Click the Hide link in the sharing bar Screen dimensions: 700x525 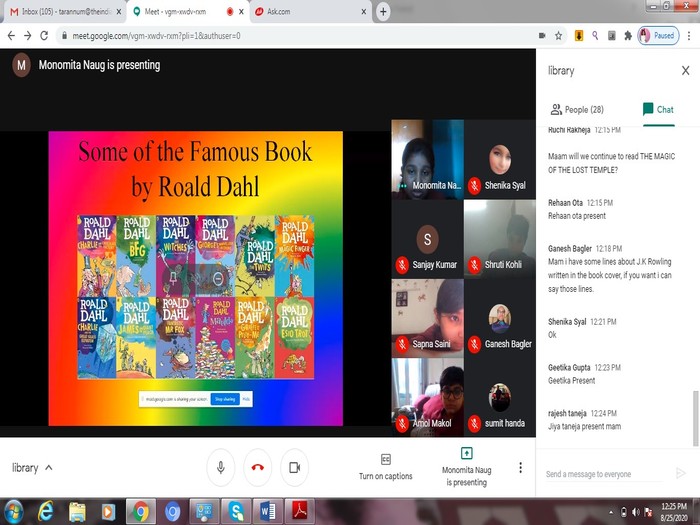246,399
